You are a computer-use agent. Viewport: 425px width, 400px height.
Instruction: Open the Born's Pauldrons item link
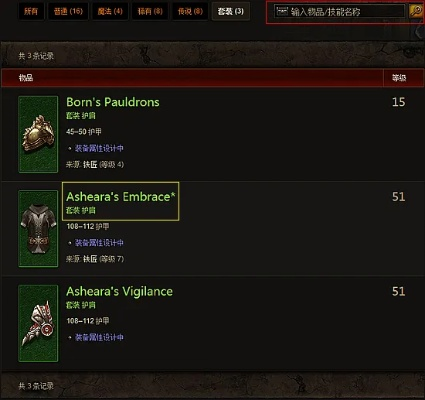click(x=113, y=102)
